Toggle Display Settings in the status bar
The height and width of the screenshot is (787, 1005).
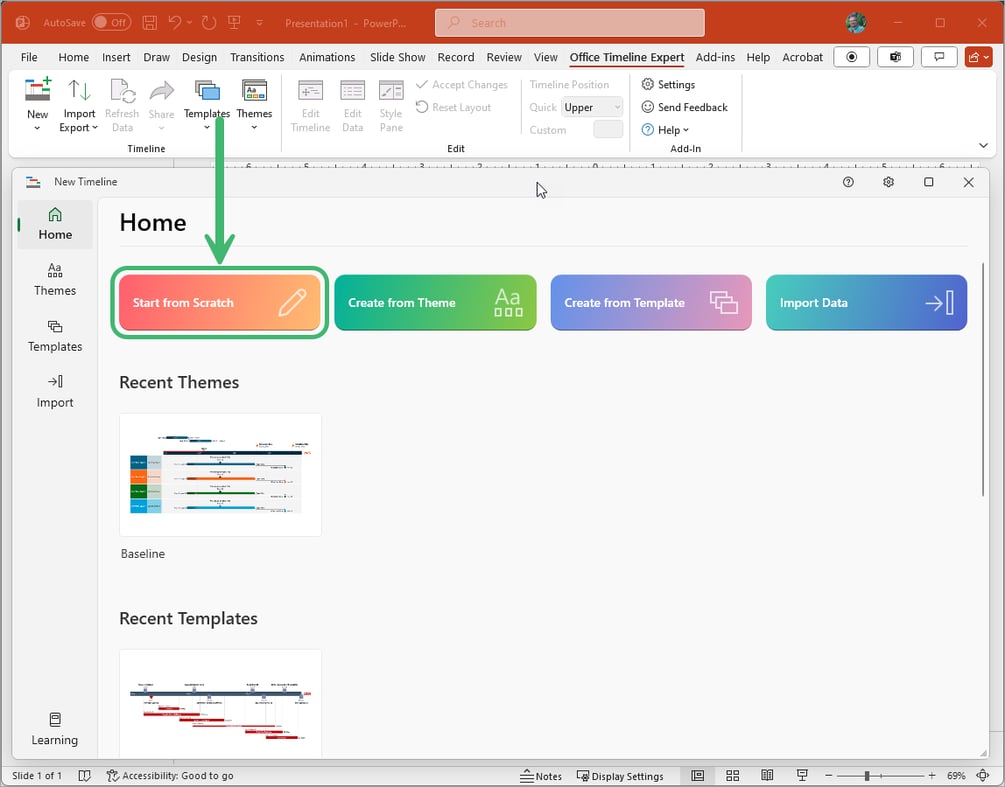[620, 775]
